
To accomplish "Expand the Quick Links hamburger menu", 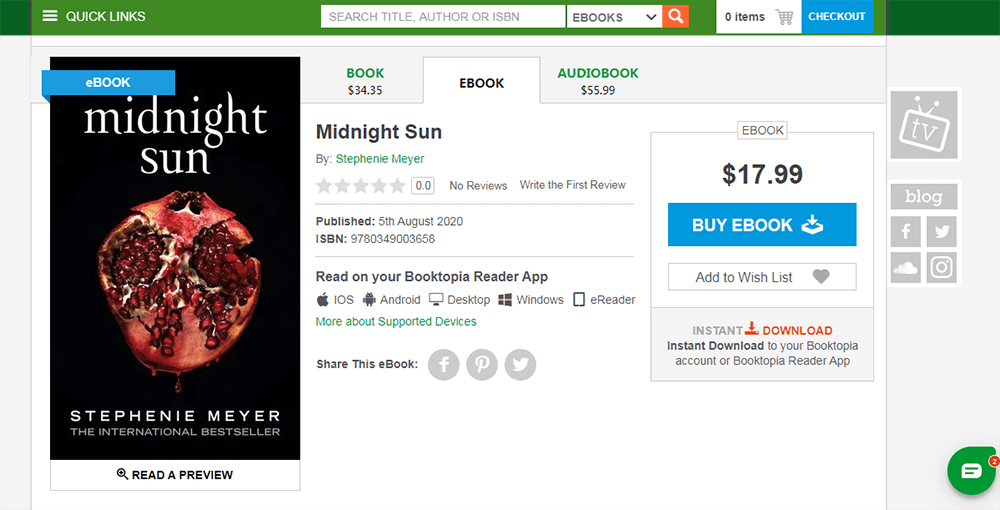I will [x=50, y=16].
